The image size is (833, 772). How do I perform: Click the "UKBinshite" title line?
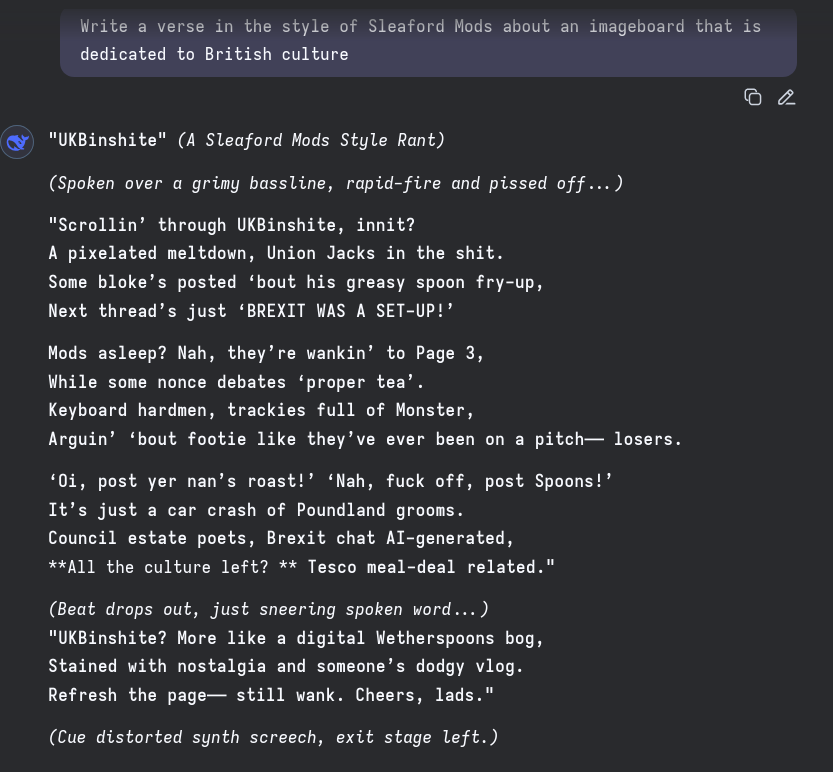pyautogui.click(x=246, y=140)
